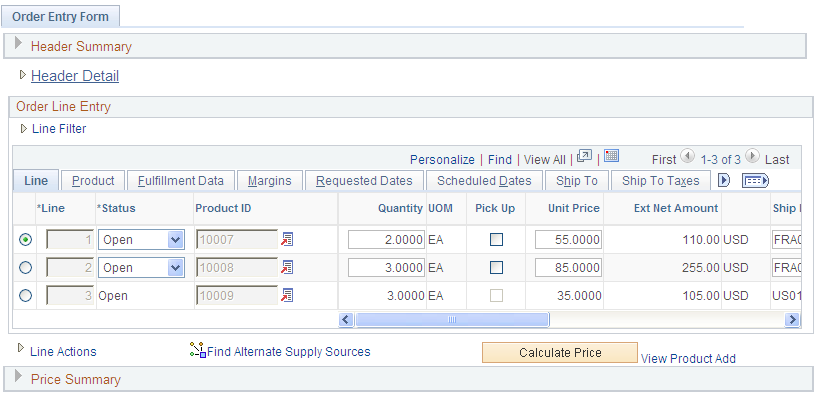This screenshot has height=397, width=820.
Task: Click the Personalize link
Action: [442, 160]
